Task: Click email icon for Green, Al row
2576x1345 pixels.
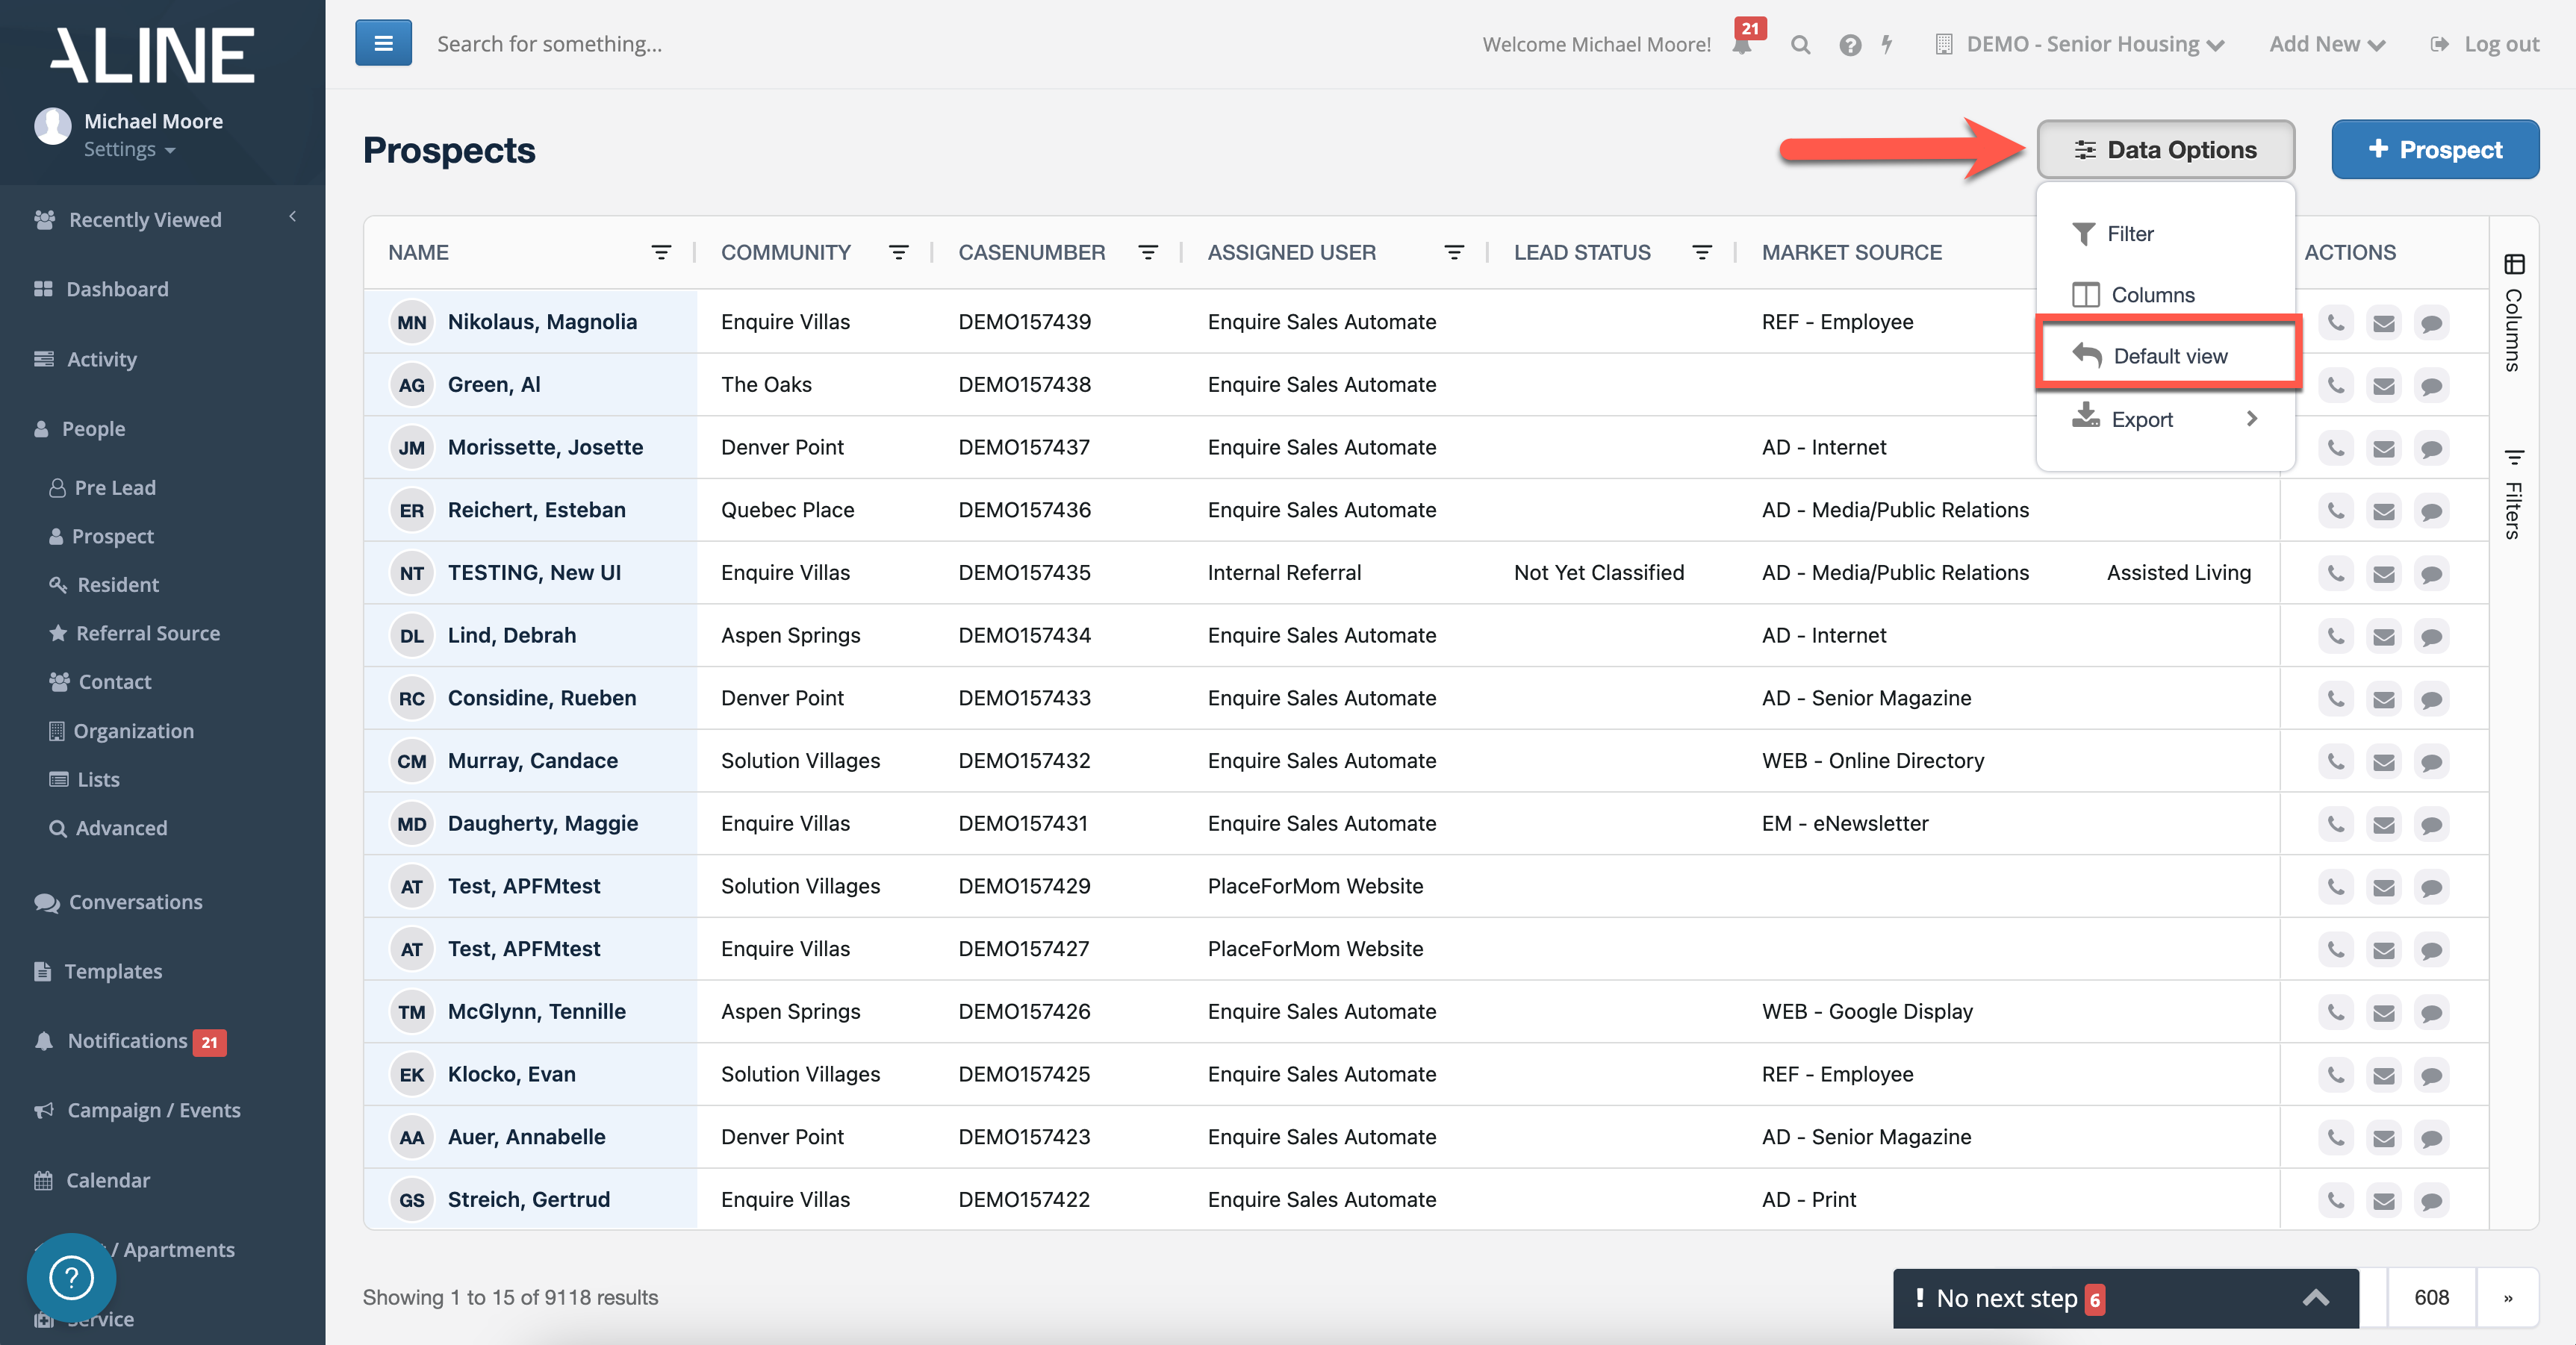Action: [2383, 386]
